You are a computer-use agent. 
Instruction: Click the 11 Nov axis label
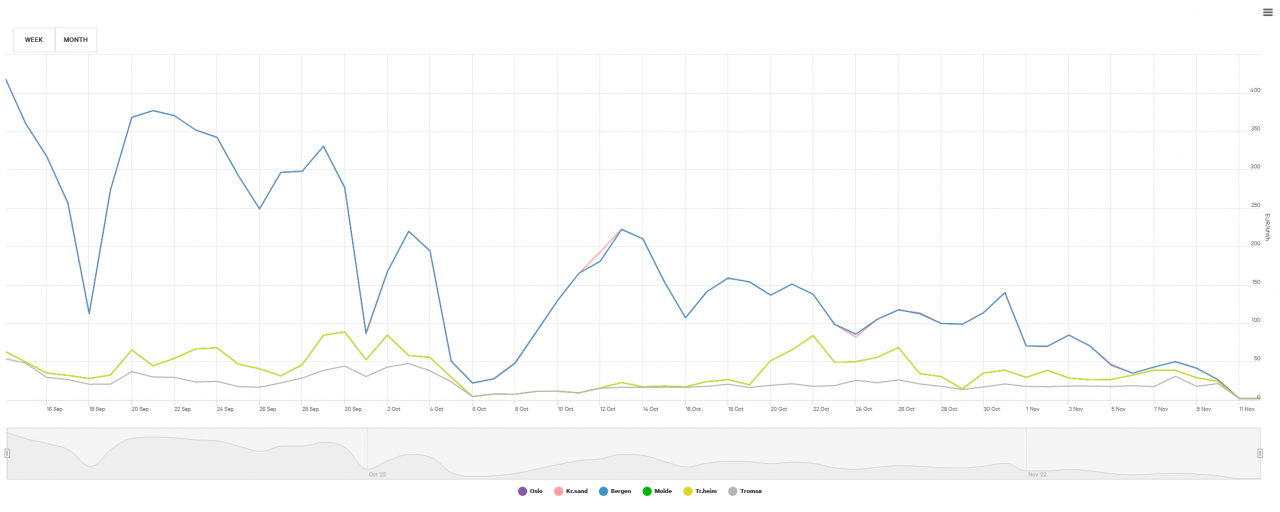[1247, 409]
